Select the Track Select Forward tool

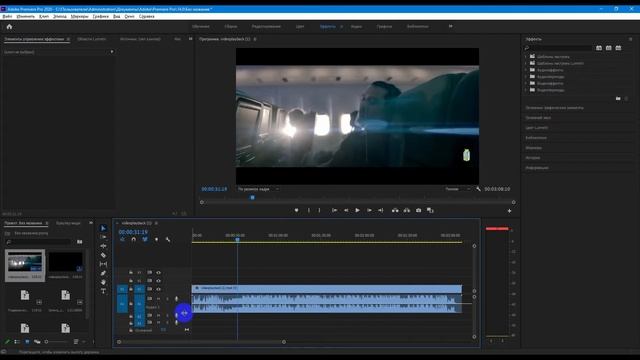click(103, 237)
